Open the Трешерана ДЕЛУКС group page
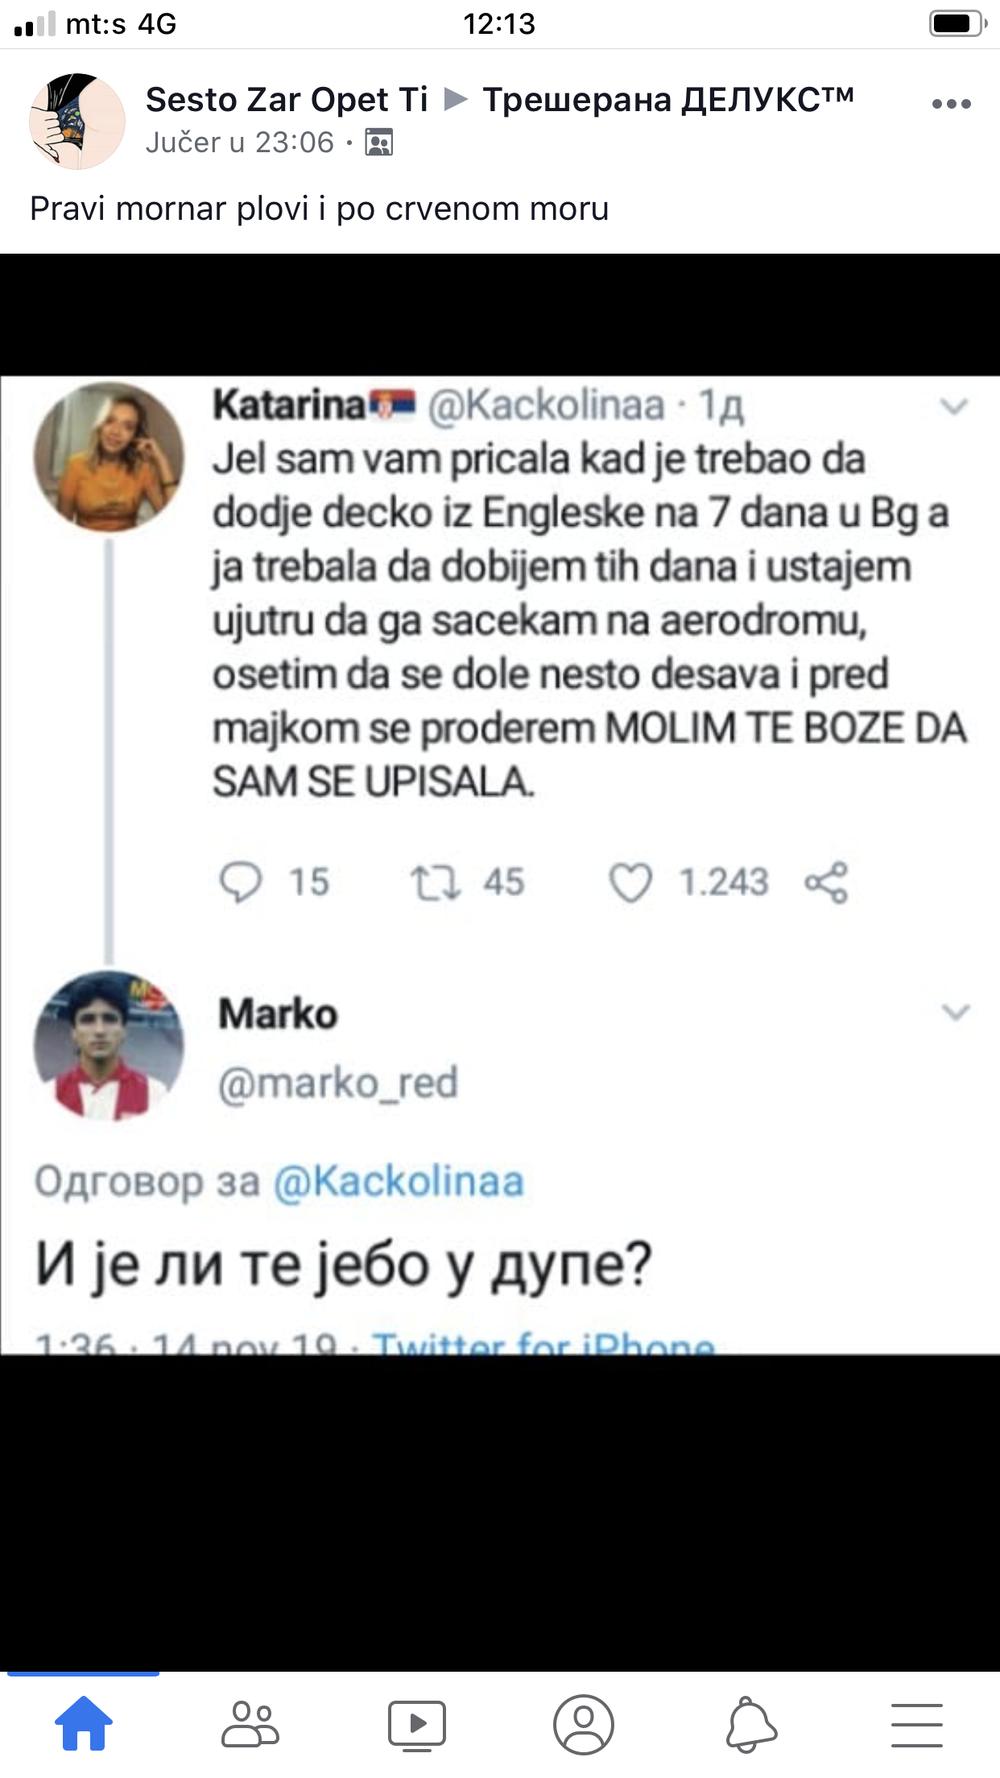This screenshot has width=1000, height=1778. pyautogui.click(x=668, y=100)
